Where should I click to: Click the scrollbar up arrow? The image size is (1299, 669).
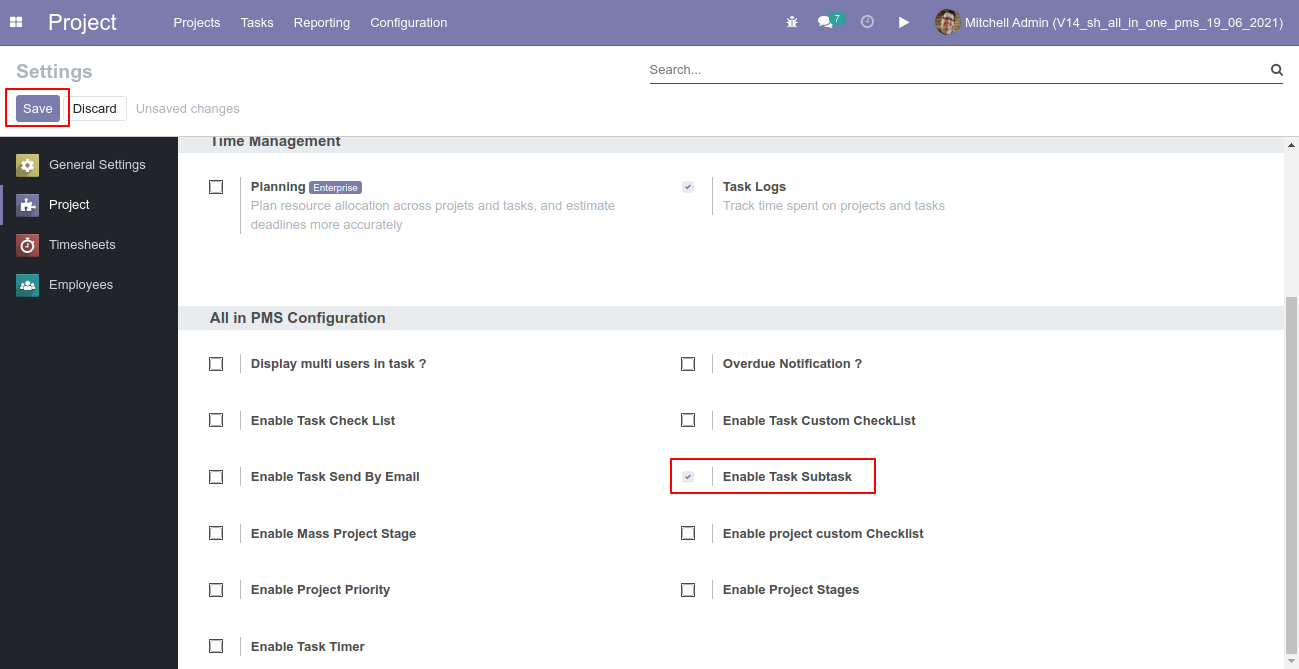1291,145
